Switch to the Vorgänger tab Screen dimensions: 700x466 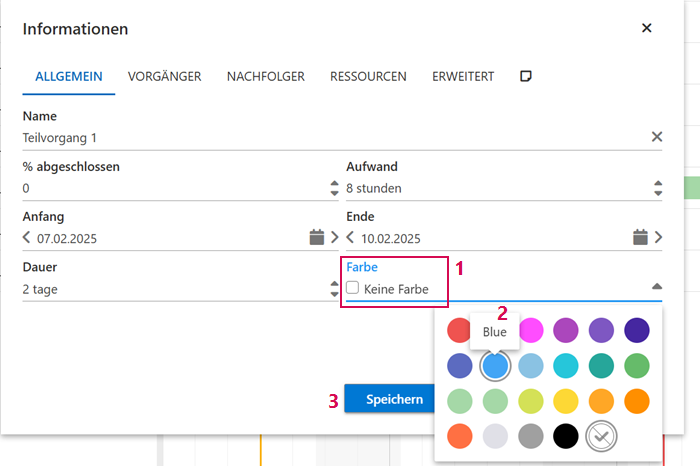(x=164, y=76)
